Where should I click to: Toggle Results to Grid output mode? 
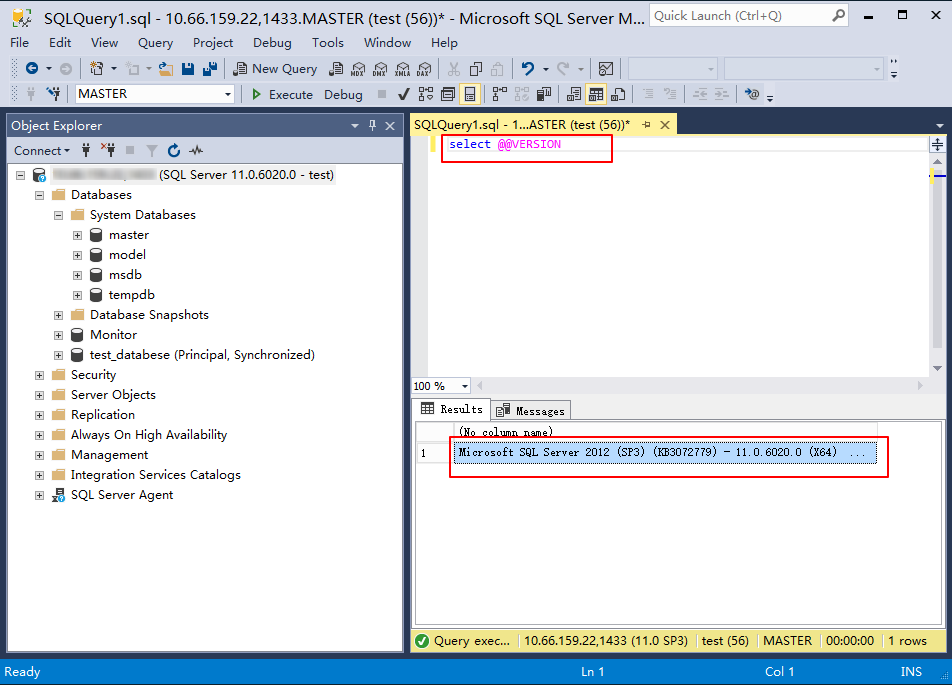click(596, 94)
